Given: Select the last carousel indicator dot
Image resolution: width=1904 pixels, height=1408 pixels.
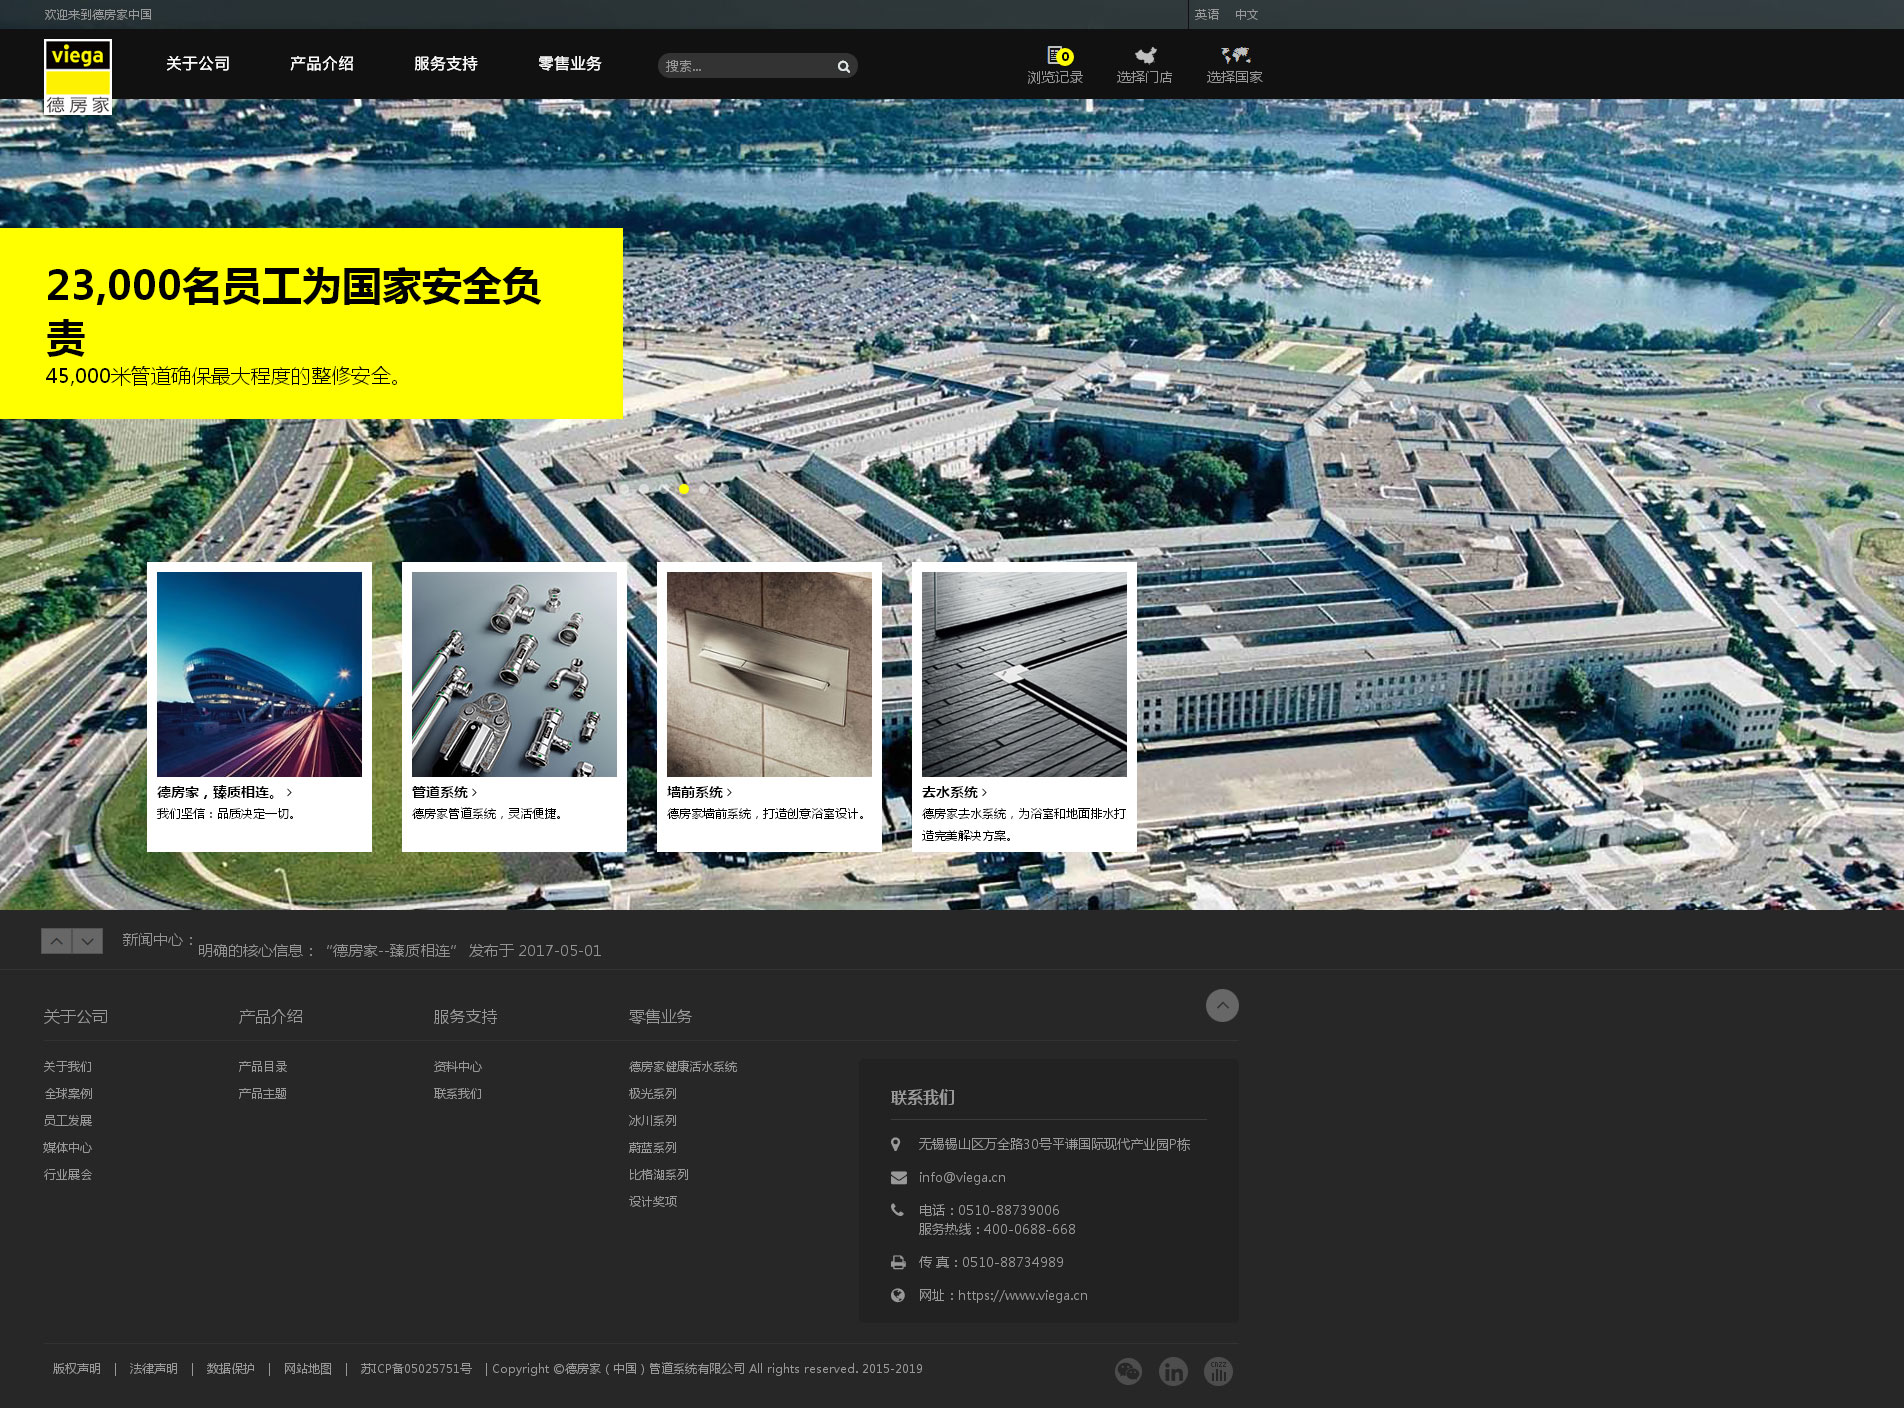Looking at the screenshot, I should point(704,489).
